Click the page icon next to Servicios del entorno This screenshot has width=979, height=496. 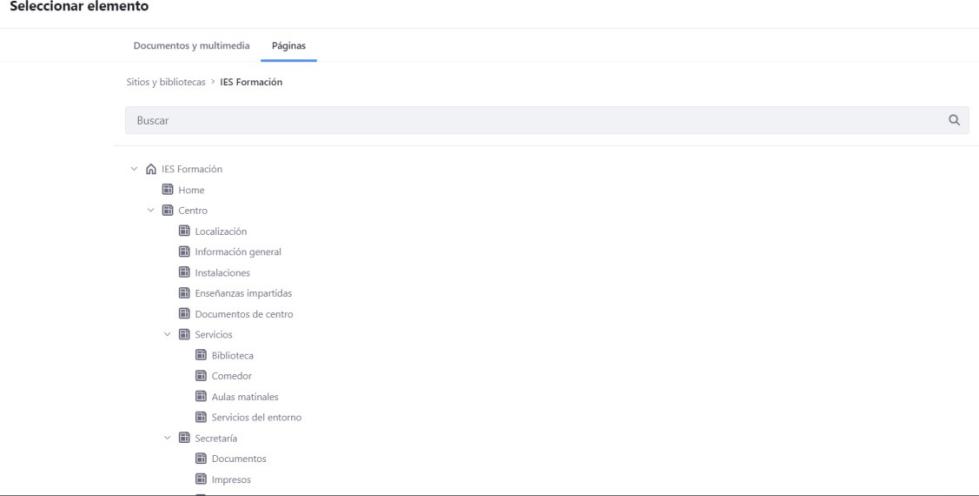click(201, 417)
